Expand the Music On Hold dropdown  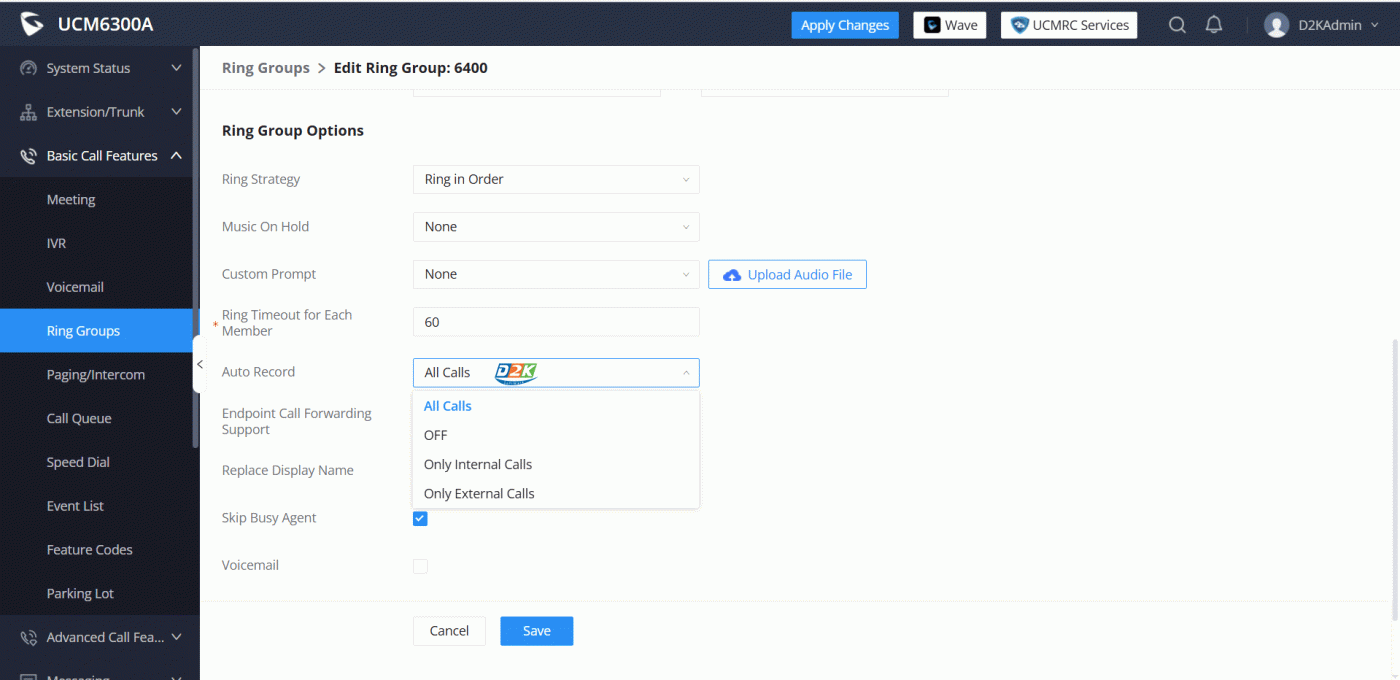click(555, 227)
